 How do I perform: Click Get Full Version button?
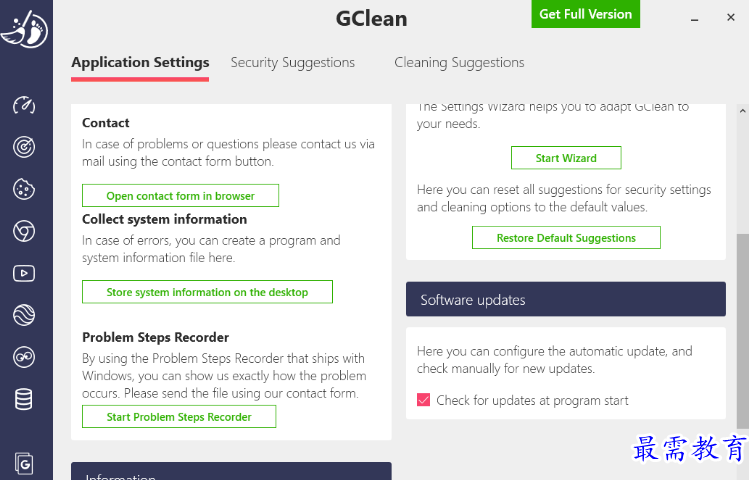coord(585,14)
